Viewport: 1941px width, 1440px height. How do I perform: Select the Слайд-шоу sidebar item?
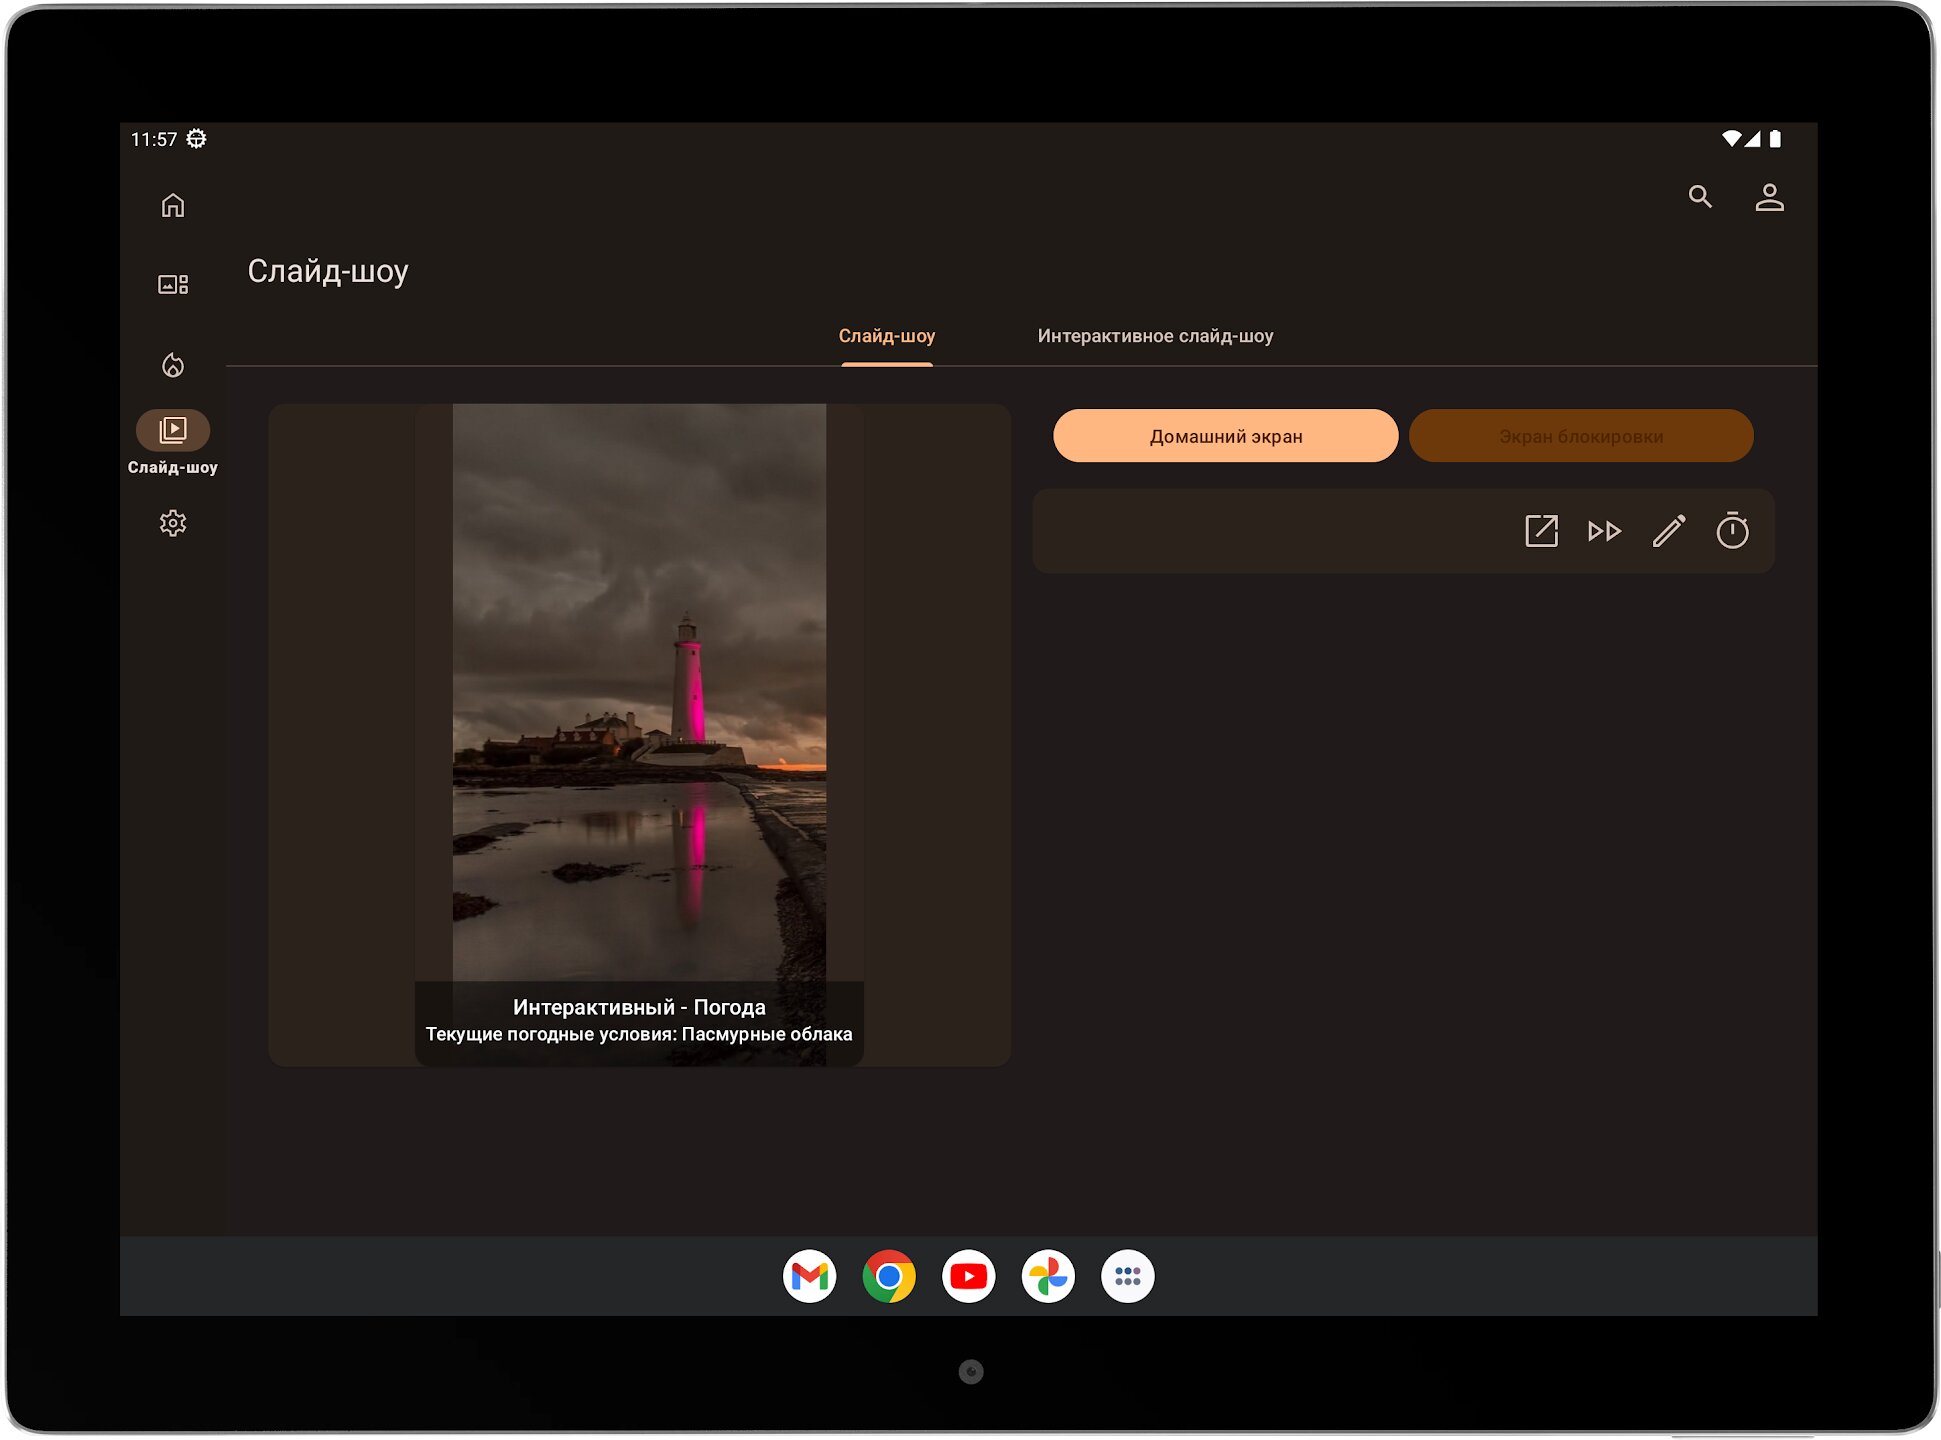(x=173, y=431)
